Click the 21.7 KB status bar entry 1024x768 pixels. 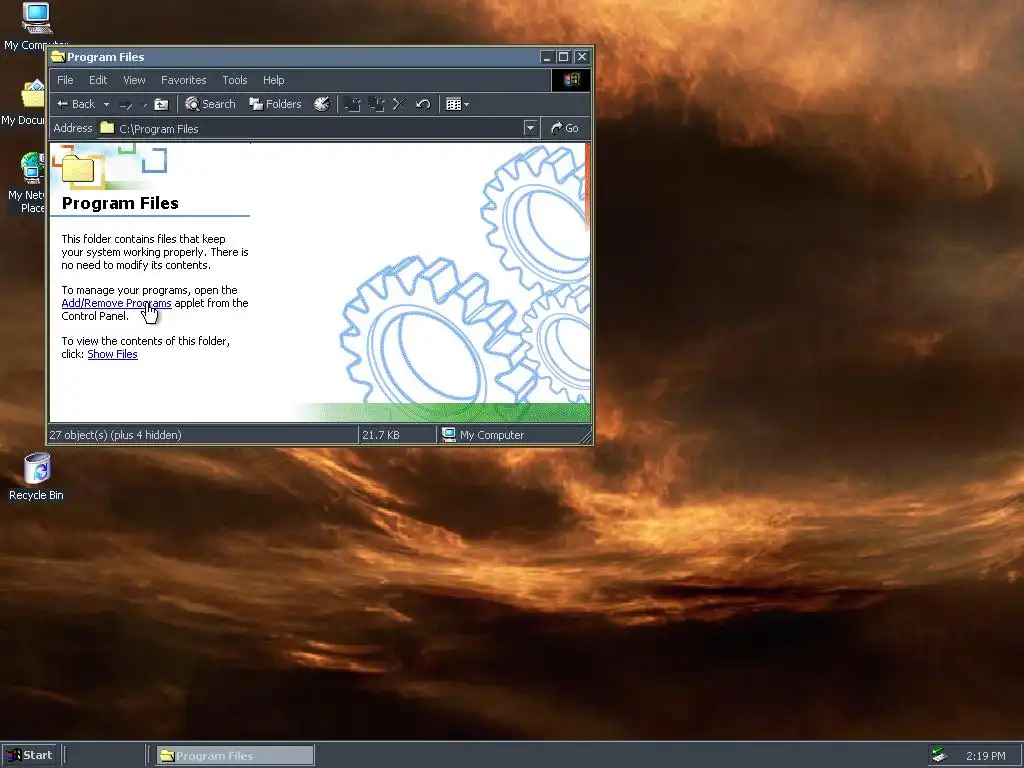[381, 435]
